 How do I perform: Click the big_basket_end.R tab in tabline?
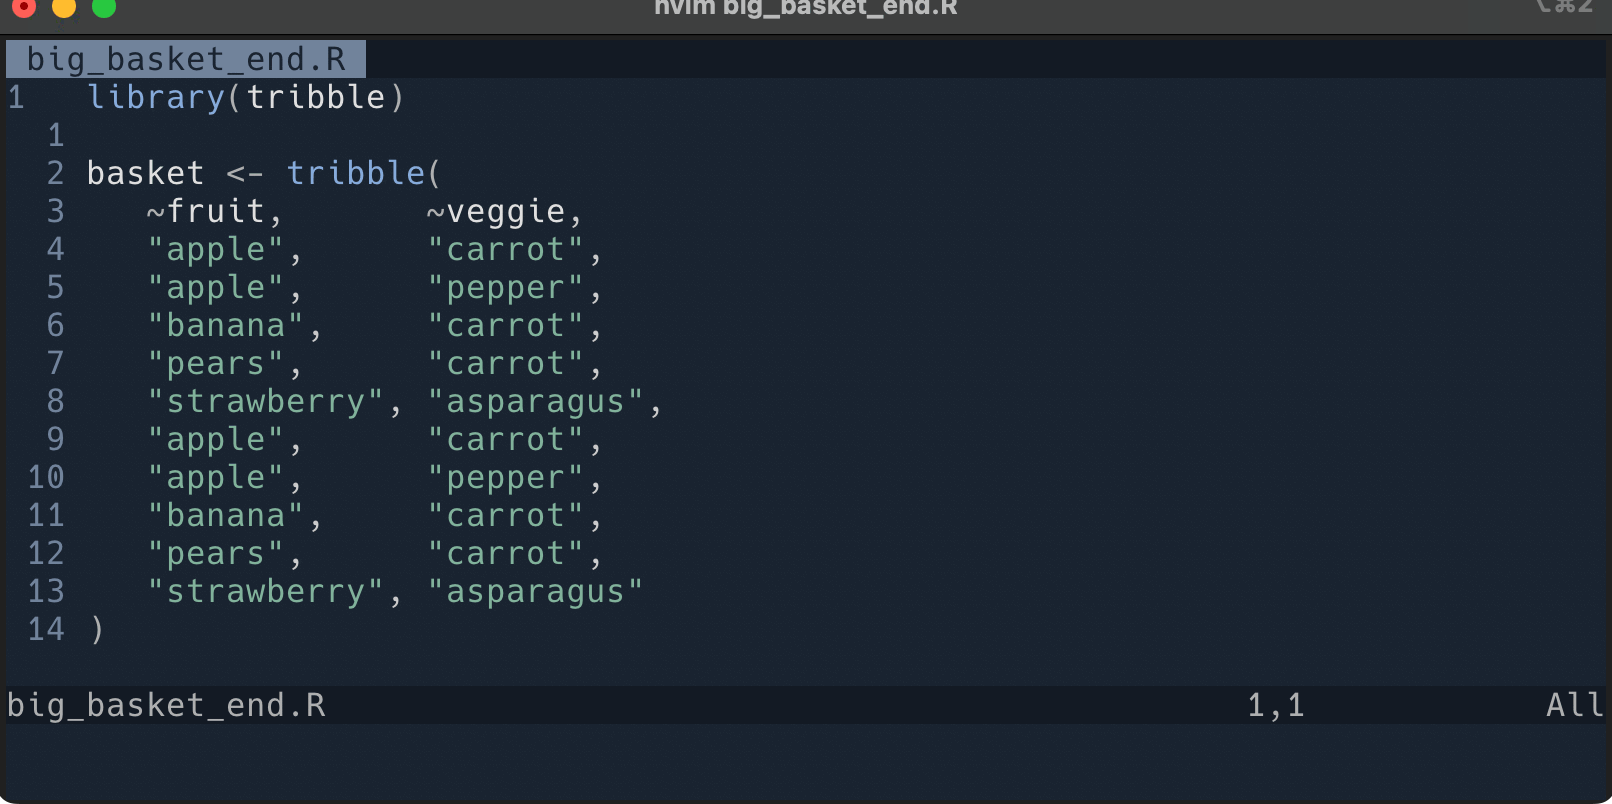point(186,59)
